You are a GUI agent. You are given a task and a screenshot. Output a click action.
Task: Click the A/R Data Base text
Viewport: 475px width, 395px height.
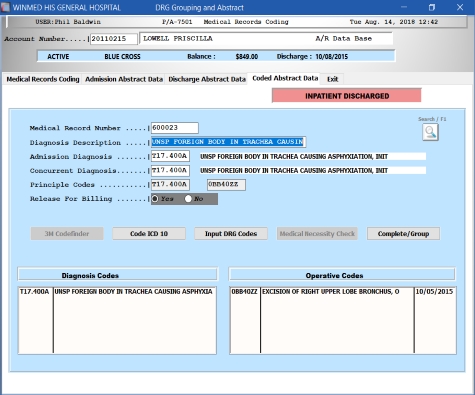click(x=343, y=39)
